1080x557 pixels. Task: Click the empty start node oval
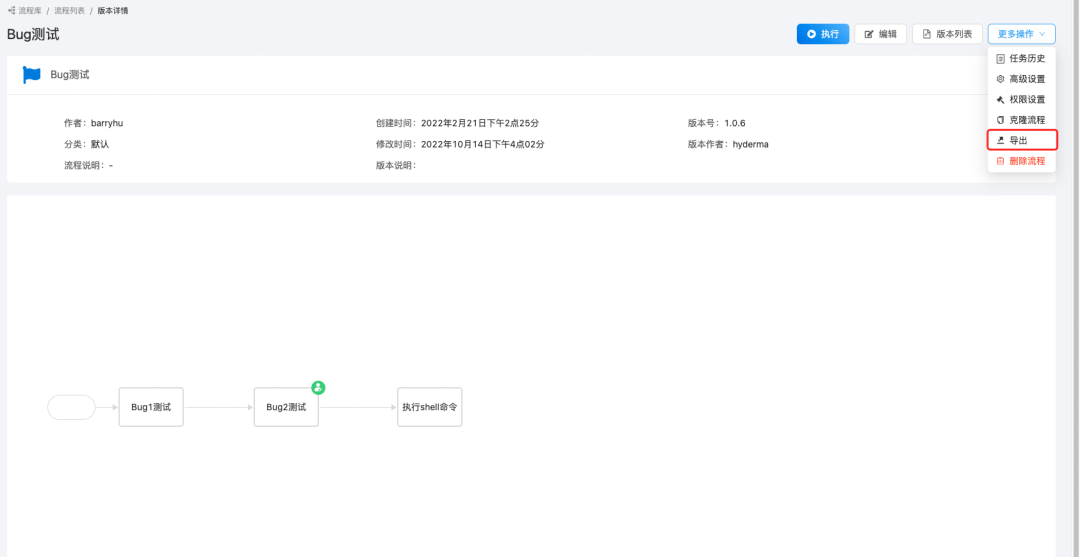coord(72,408)
